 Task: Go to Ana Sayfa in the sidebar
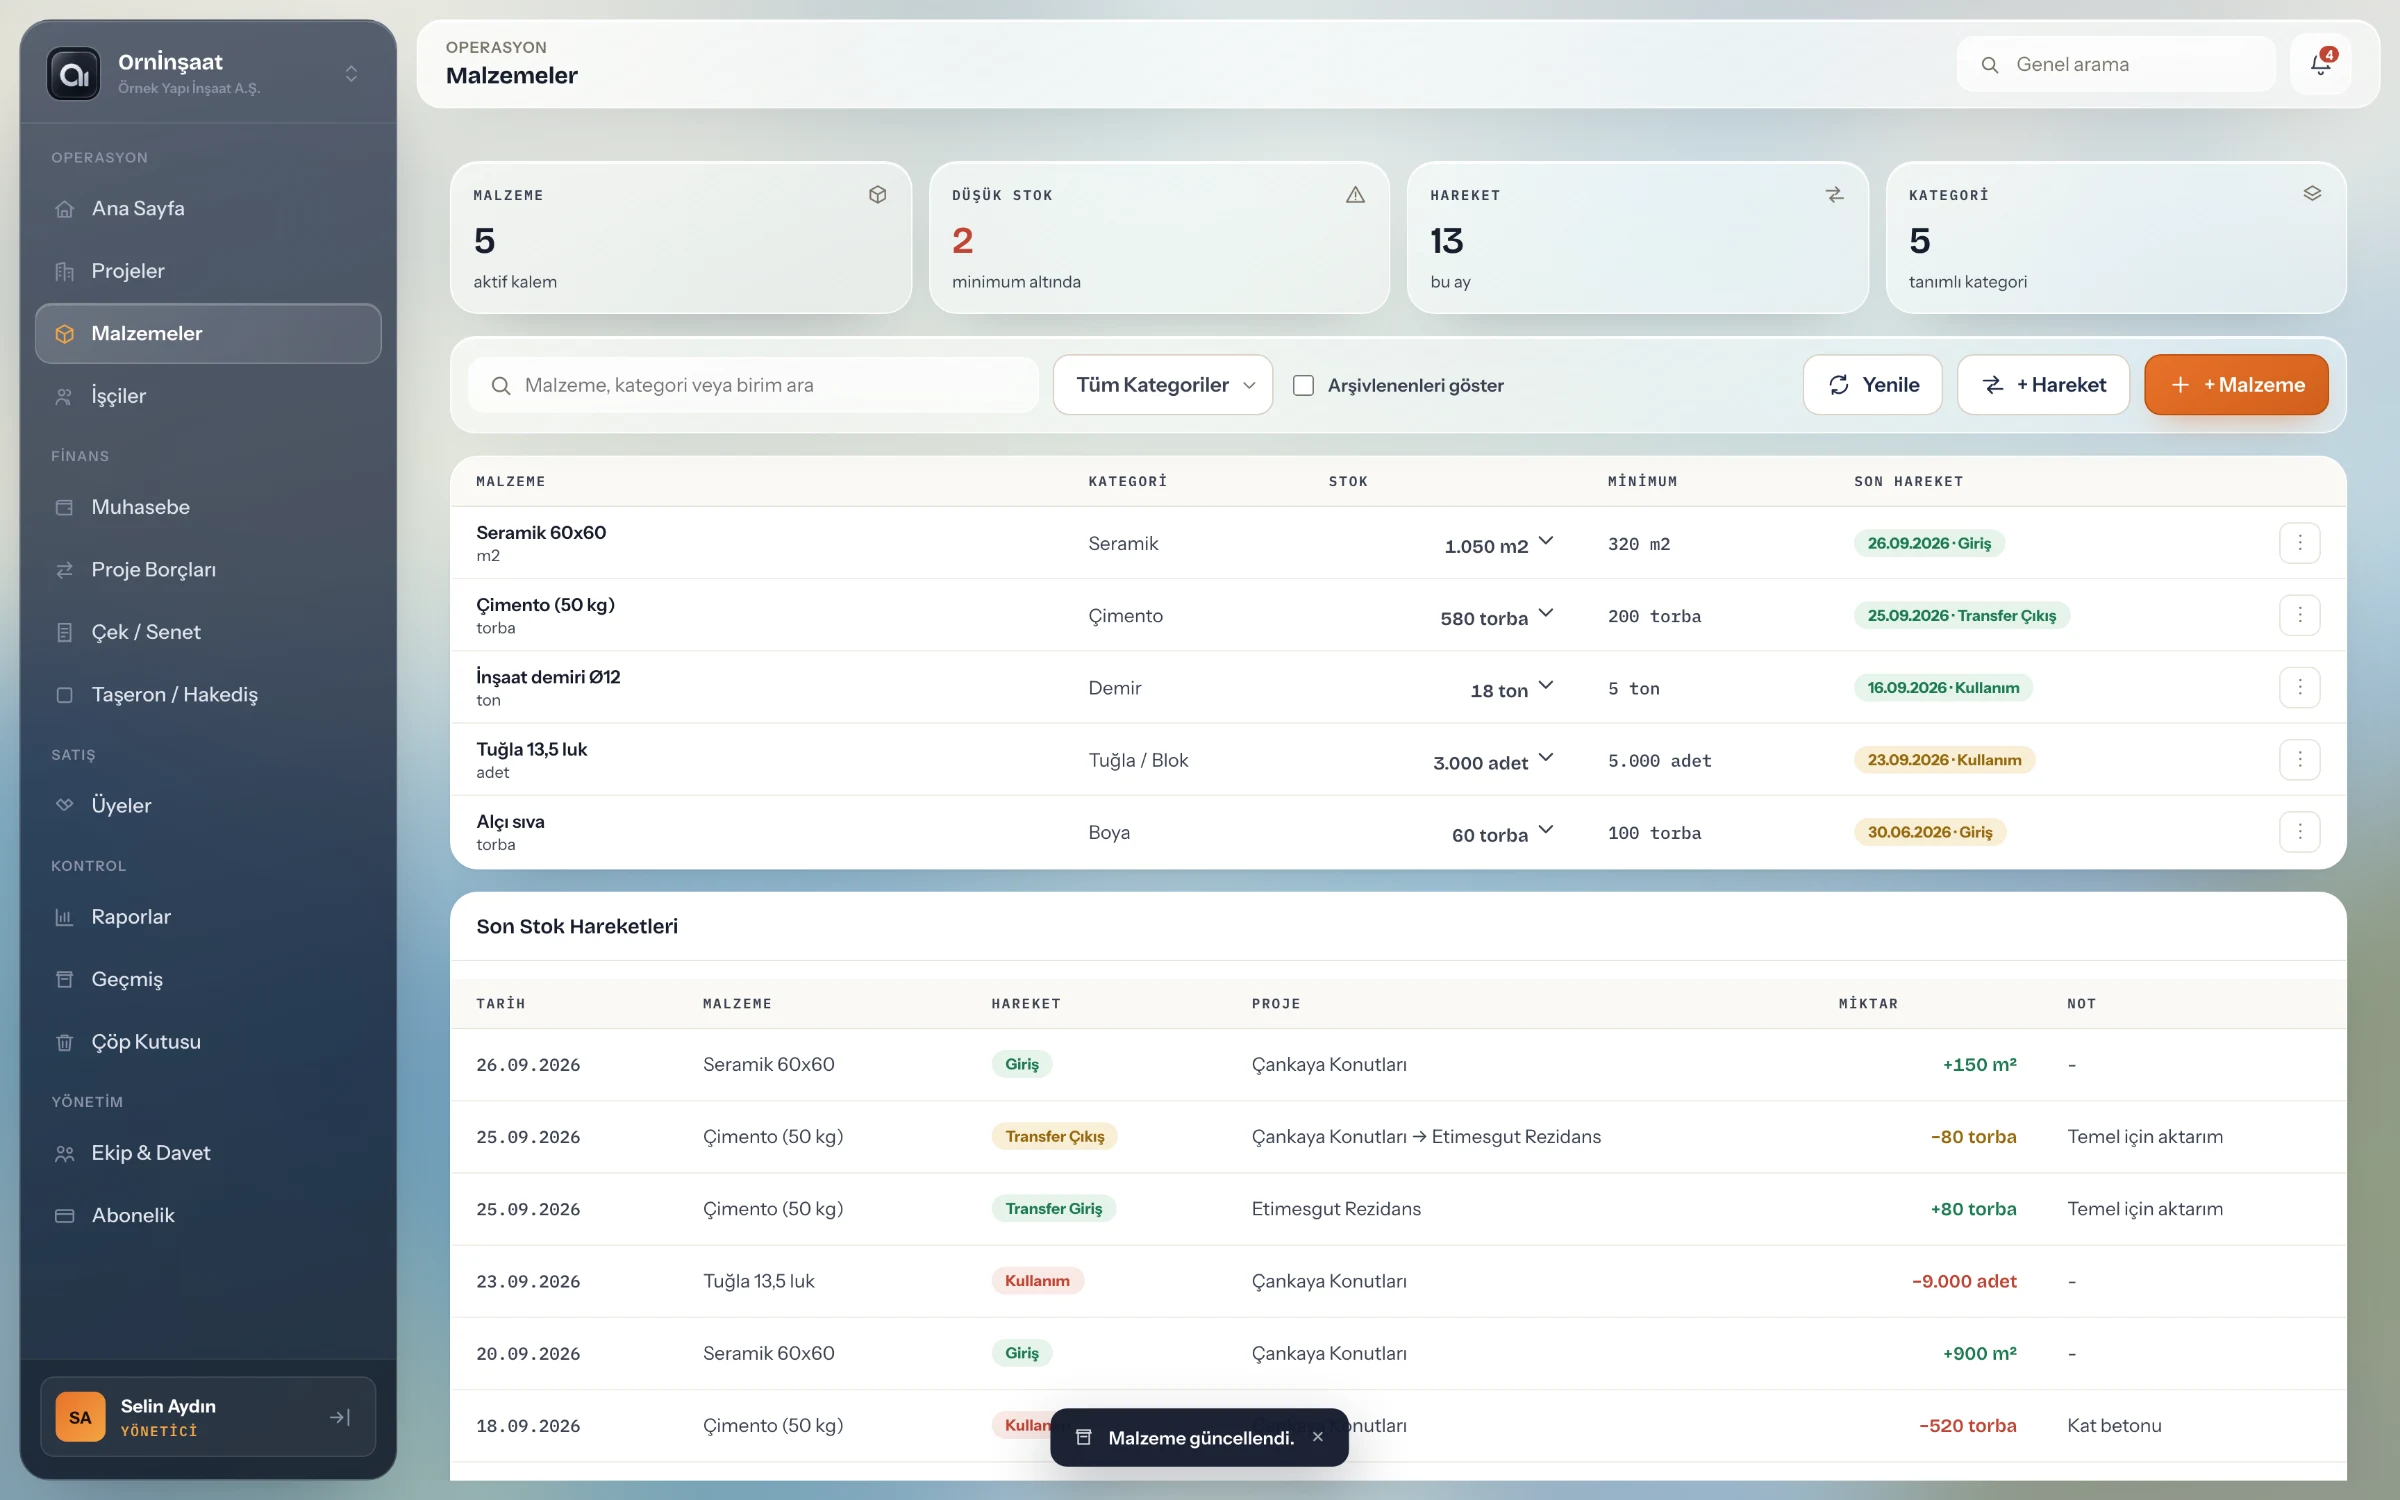(208, 208)
